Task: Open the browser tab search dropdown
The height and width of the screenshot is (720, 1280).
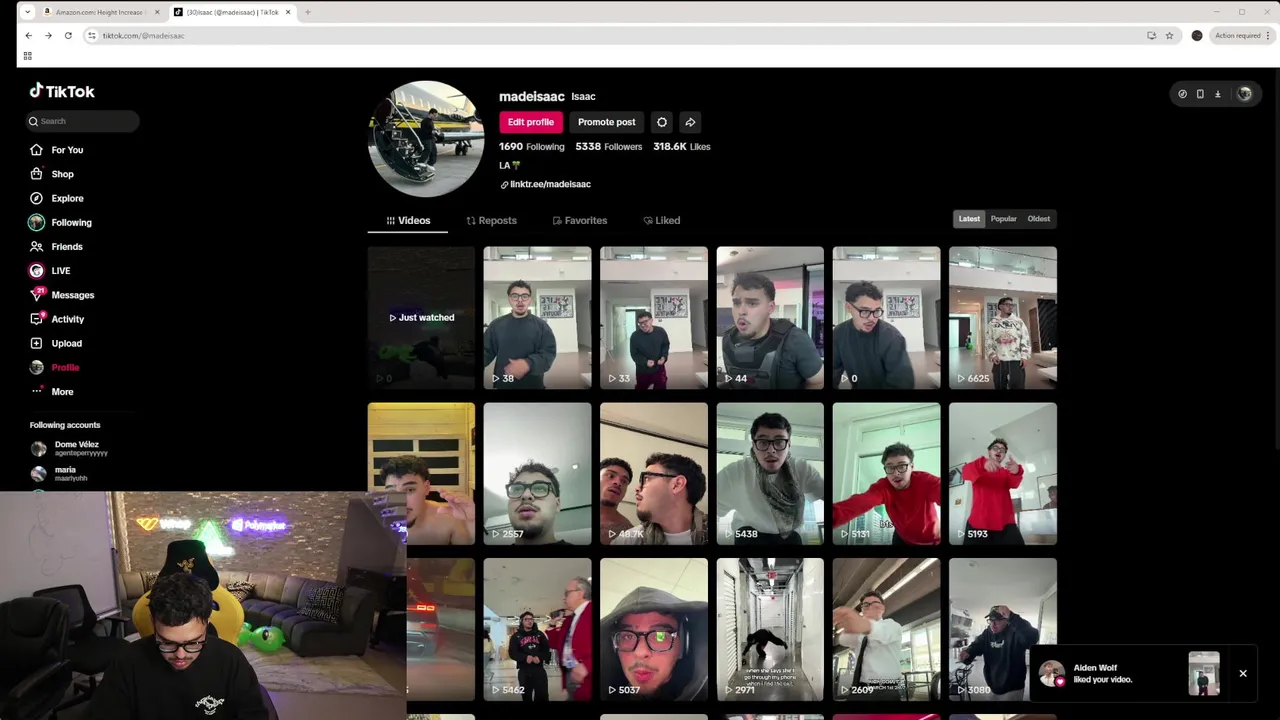Action: click(27, 12)
